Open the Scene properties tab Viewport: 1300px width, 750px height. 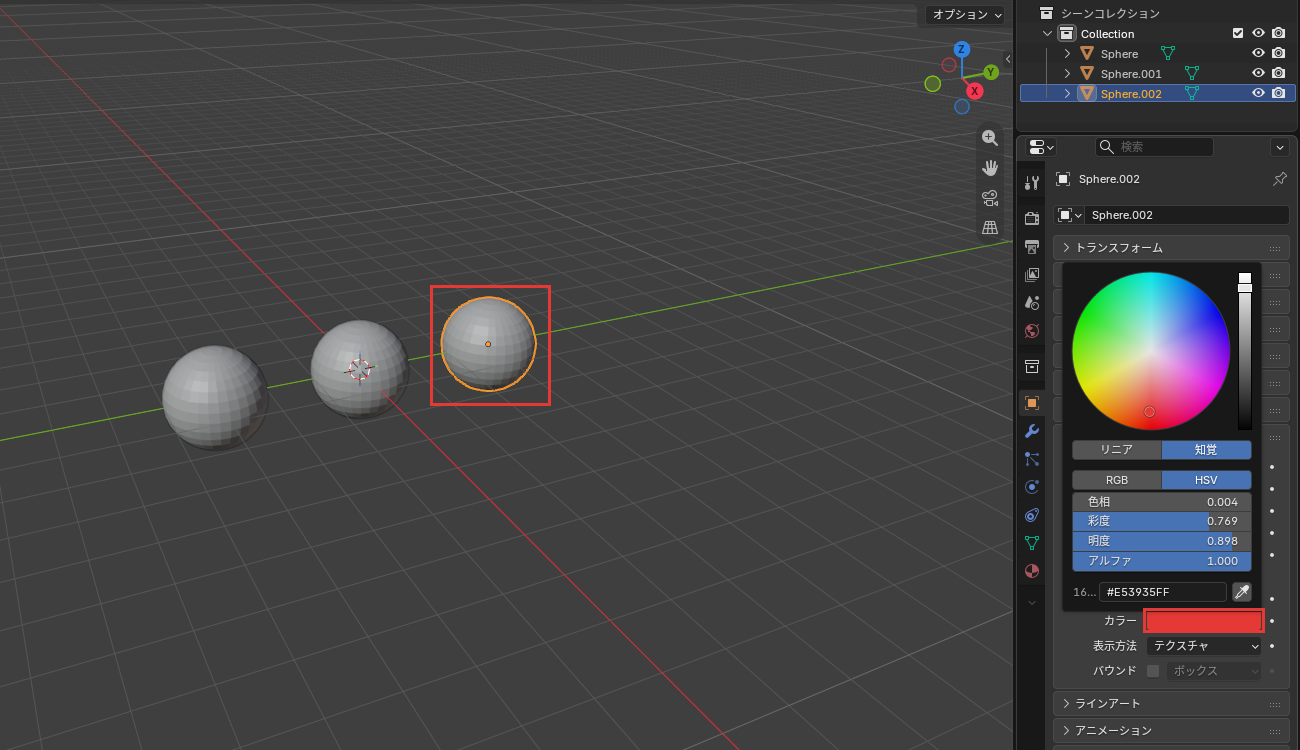1032,302
